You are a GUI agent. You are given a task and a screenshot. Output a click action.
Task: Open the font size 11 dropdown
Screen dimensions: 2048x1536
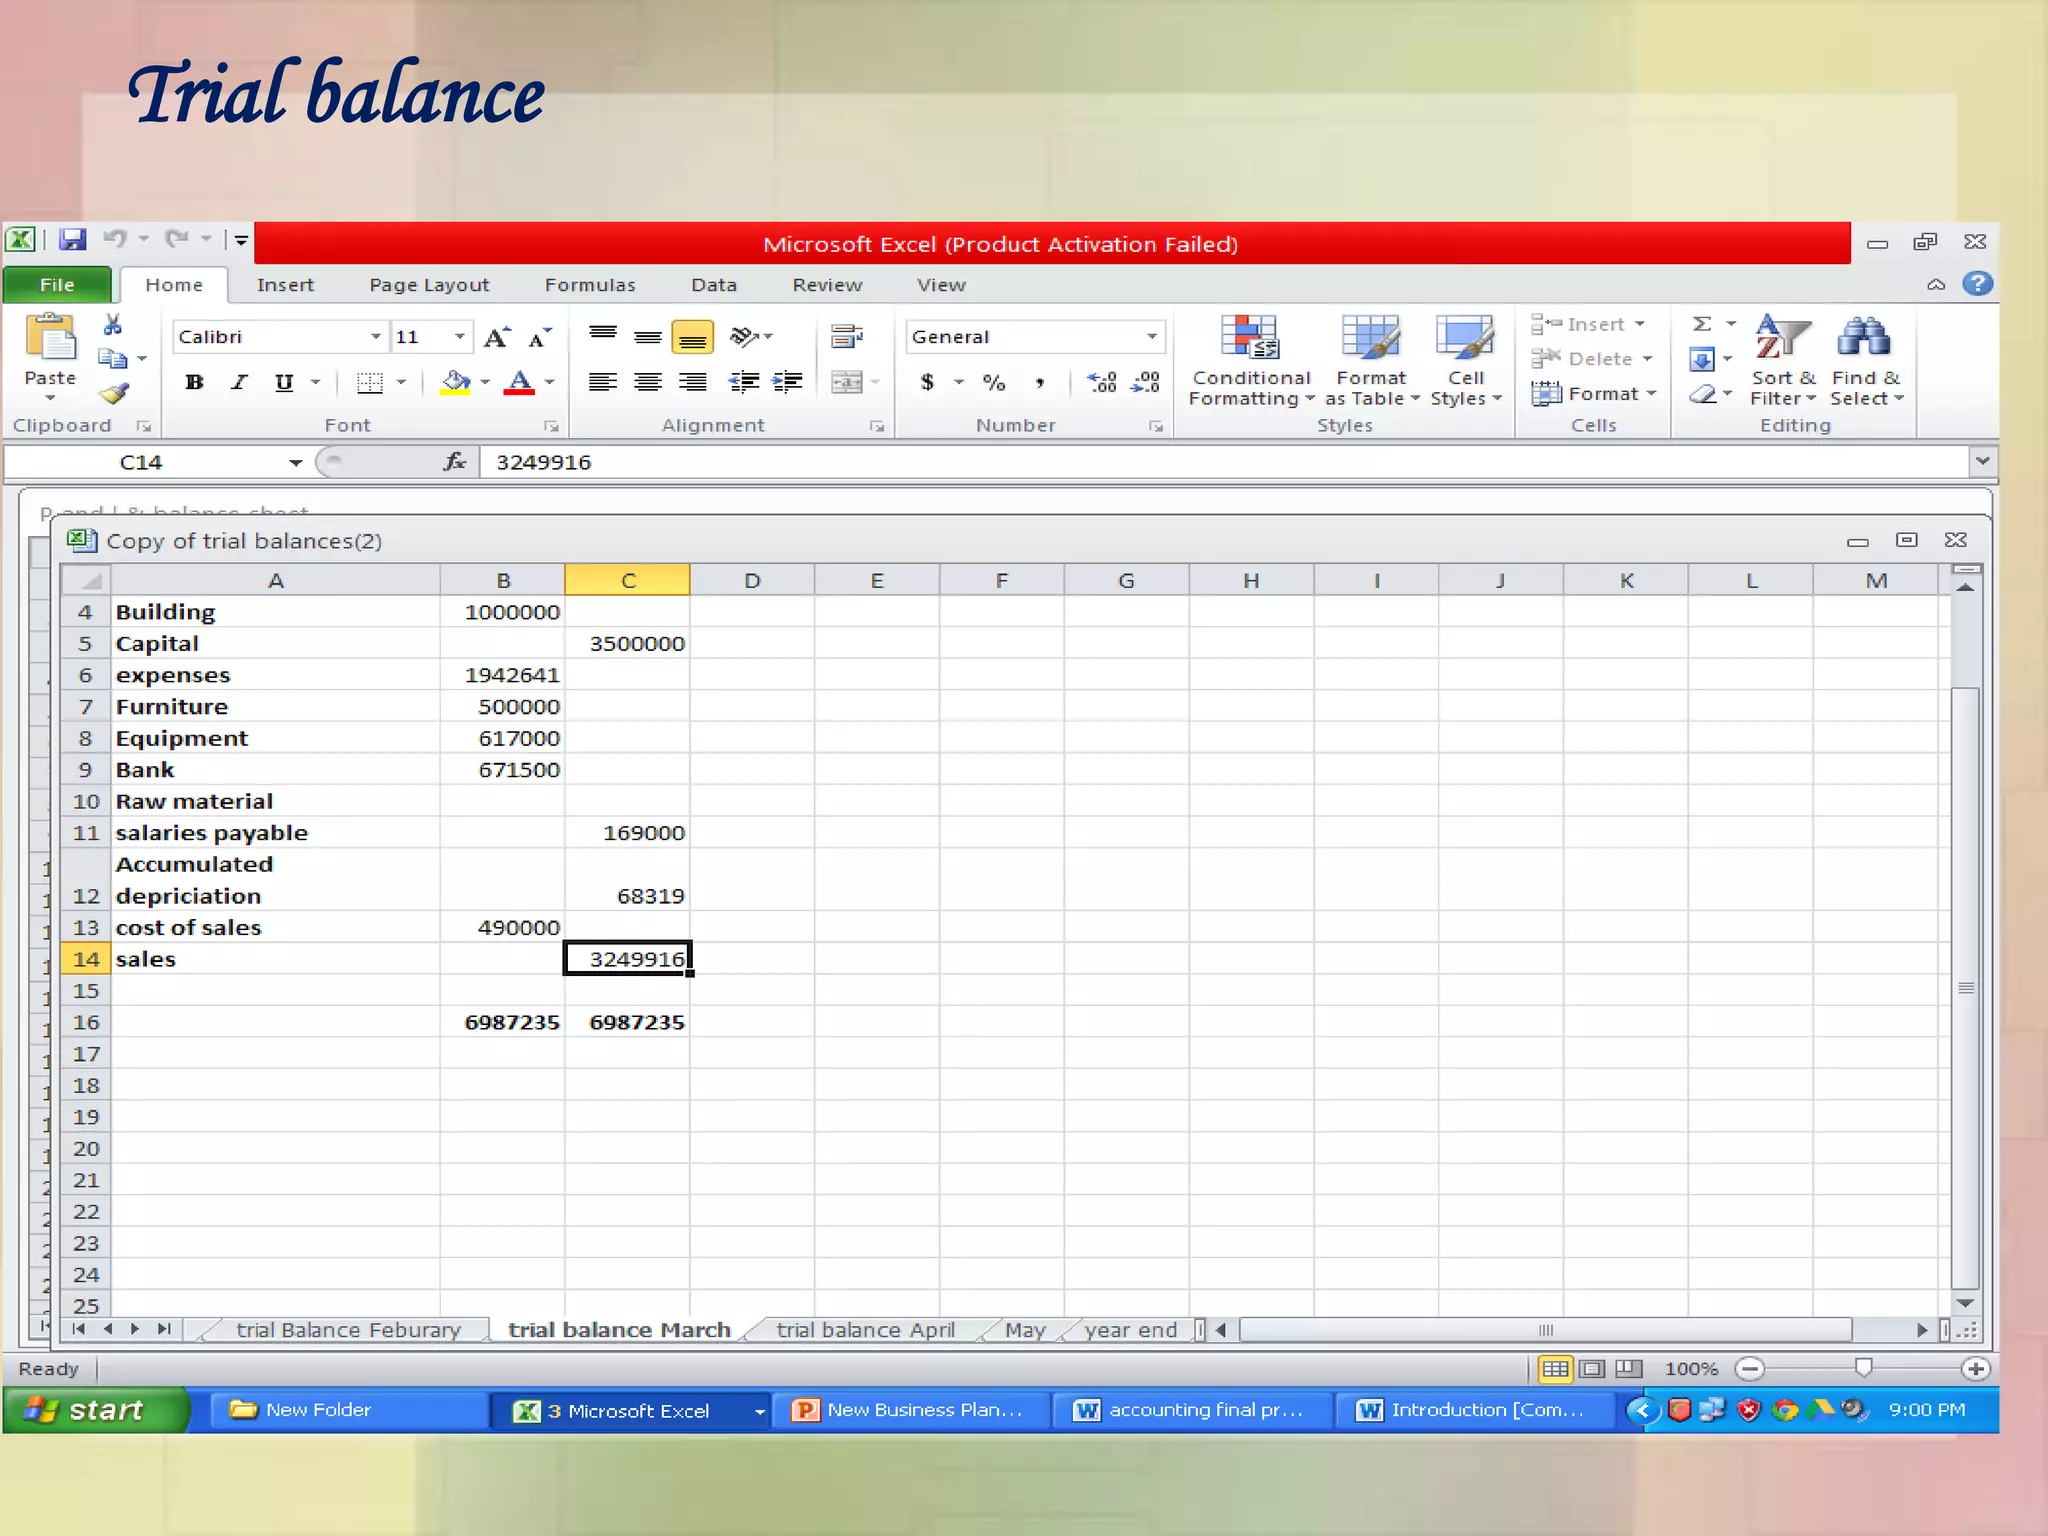[x=459, y=337]
